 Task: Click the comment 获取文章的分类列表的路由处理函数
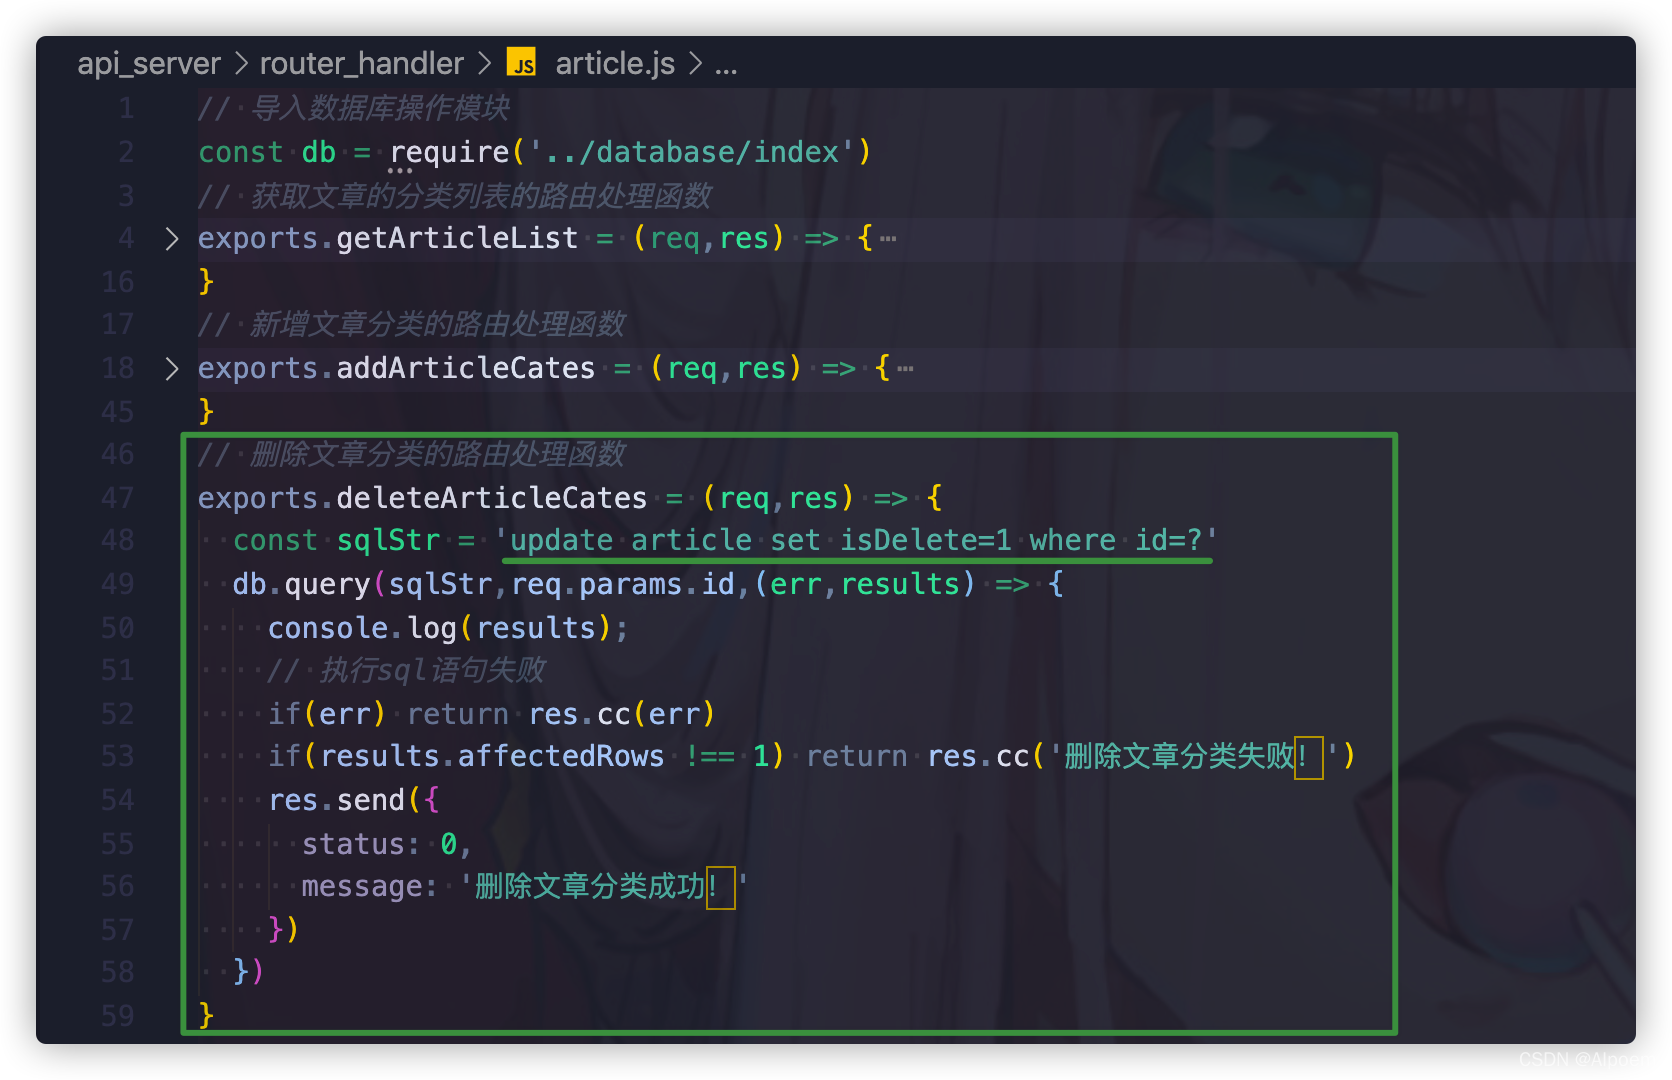pyautogui.click(x=454, y=195)
